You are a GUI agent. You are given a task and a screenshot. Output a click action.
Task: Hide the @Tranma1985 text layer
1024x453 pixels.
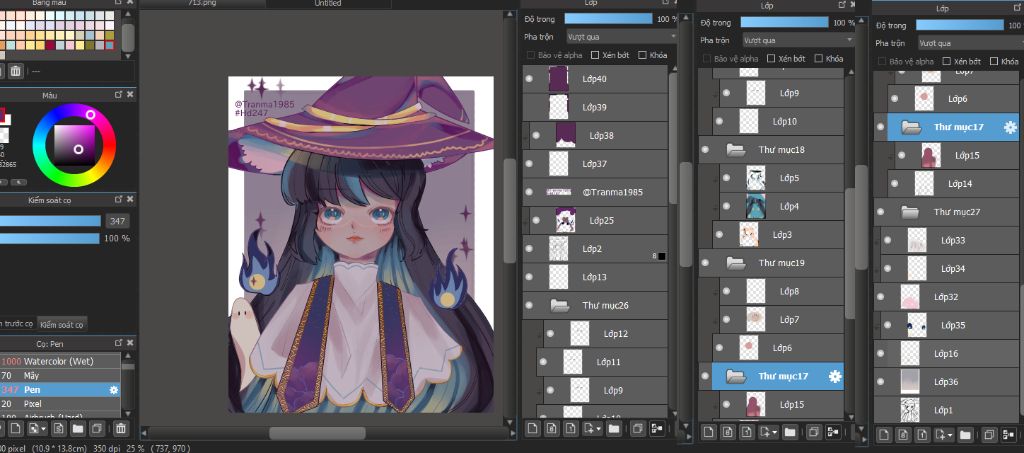click(x=529, y=192)
